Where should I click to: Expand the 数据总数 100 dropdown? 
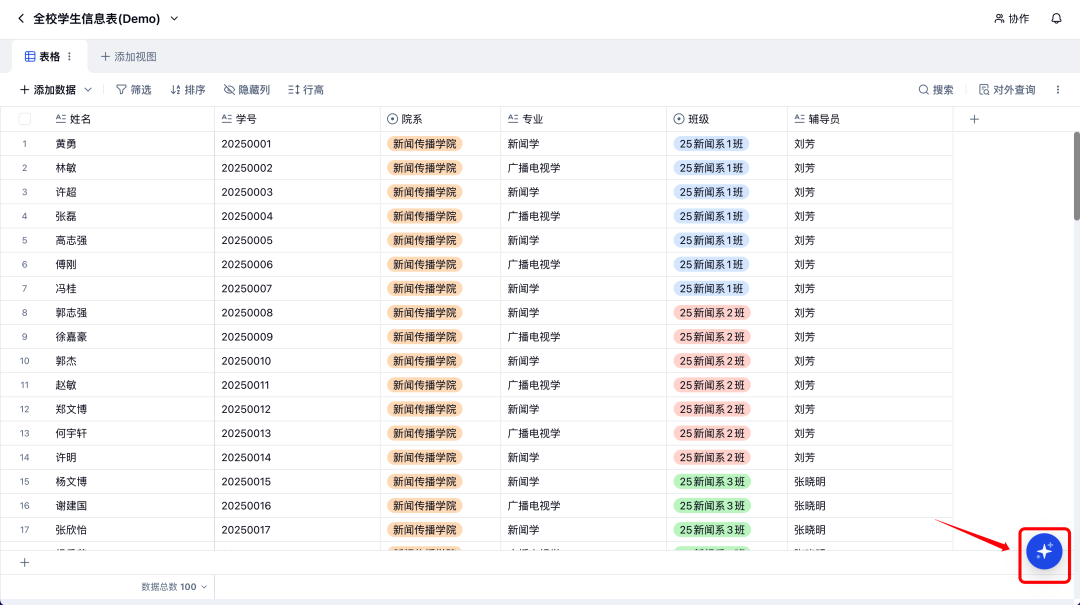click(174, 587)
